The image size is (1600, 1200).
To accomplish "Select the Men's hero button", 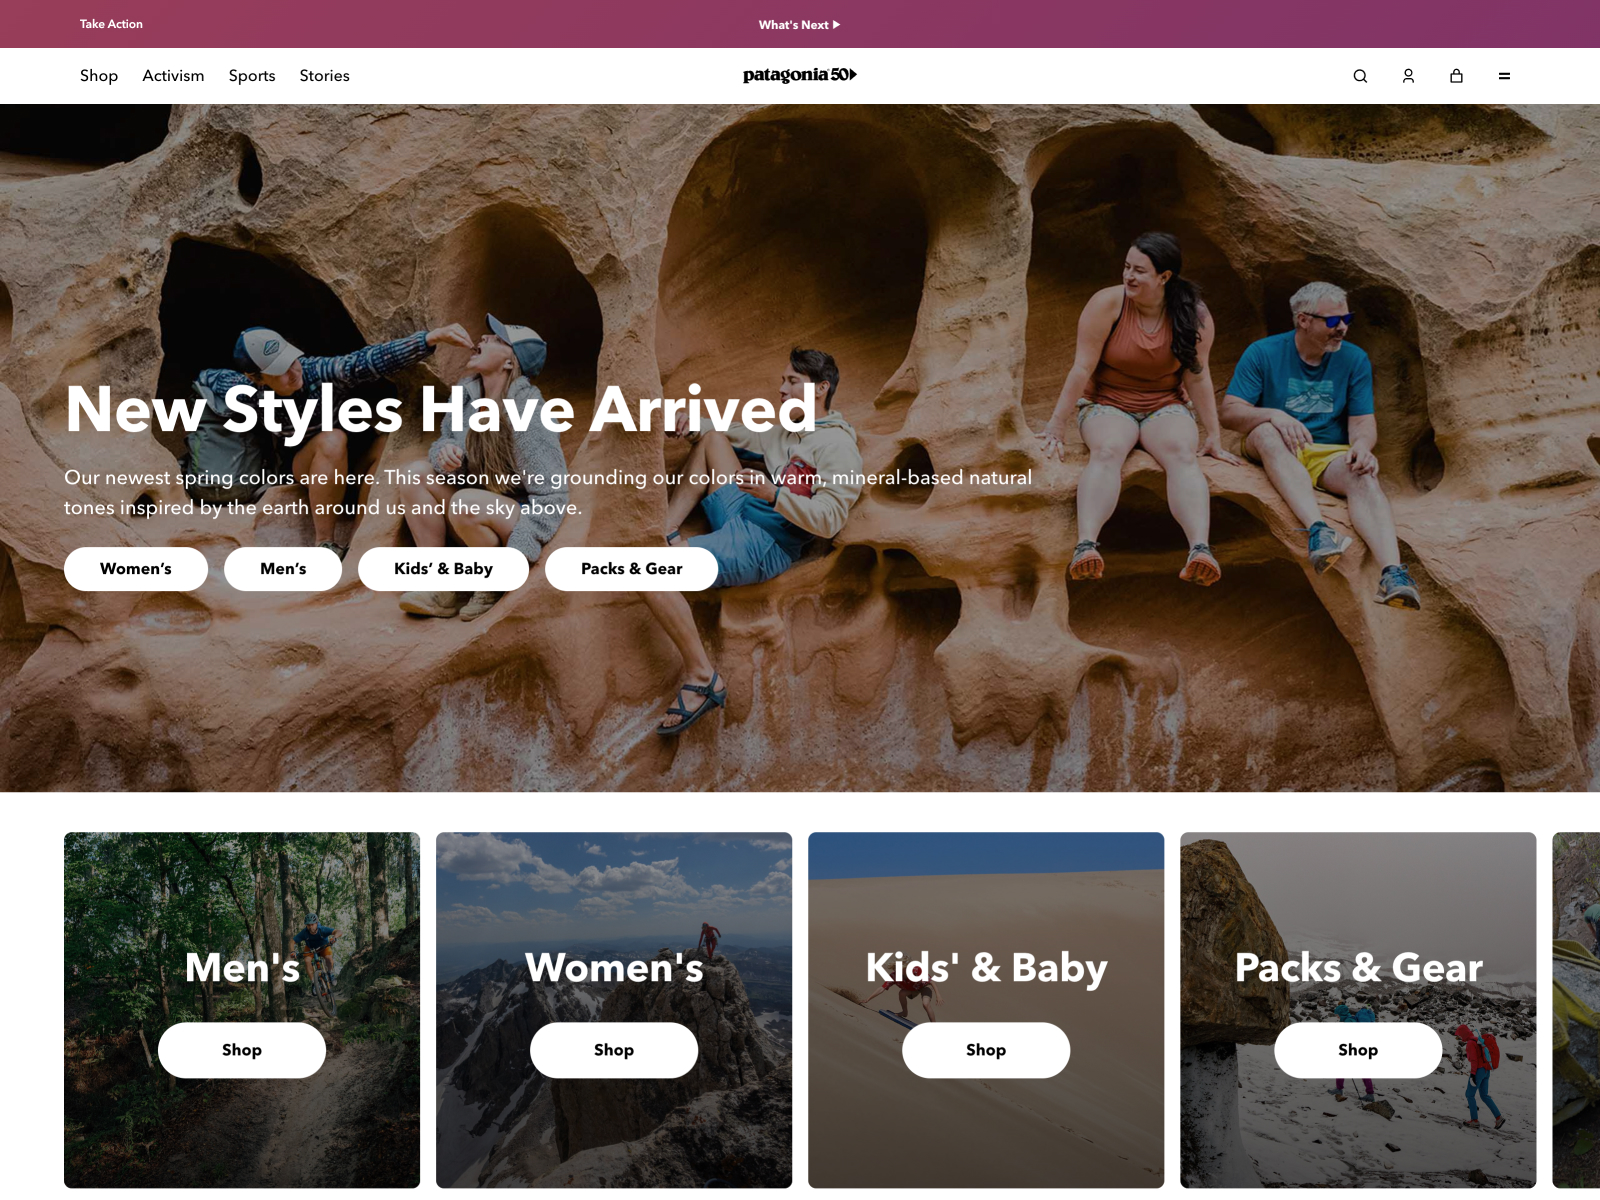I will tap(283, 569).
